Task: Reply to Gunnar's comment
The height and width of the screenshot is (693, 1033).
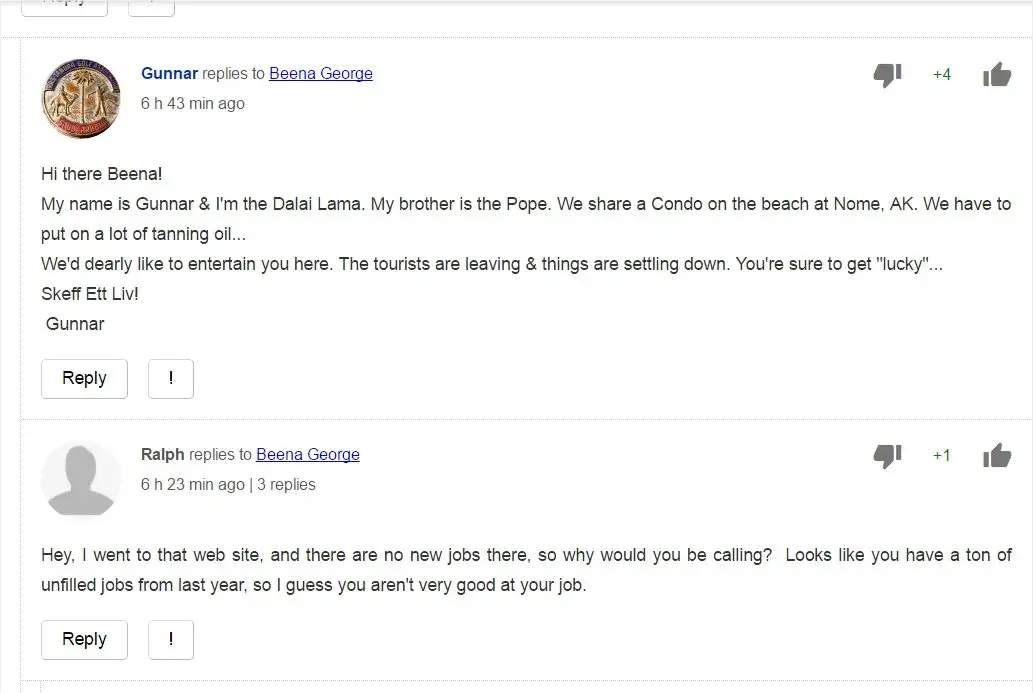Action: [x=84, y=379]
